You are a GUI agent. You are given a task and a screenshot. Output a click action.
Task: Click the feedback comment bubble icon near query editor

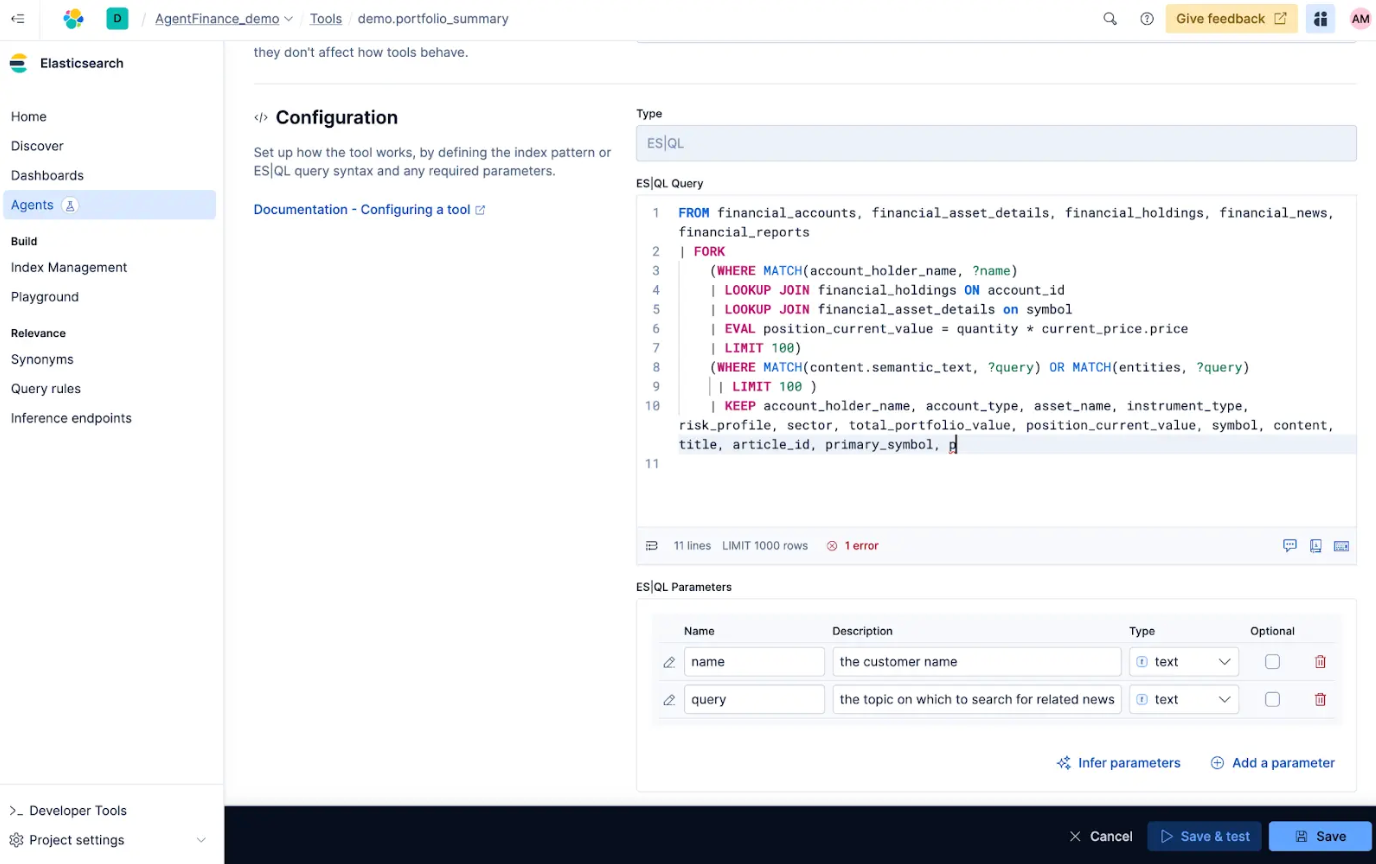pyautogui.click(x=1290, y=545)
